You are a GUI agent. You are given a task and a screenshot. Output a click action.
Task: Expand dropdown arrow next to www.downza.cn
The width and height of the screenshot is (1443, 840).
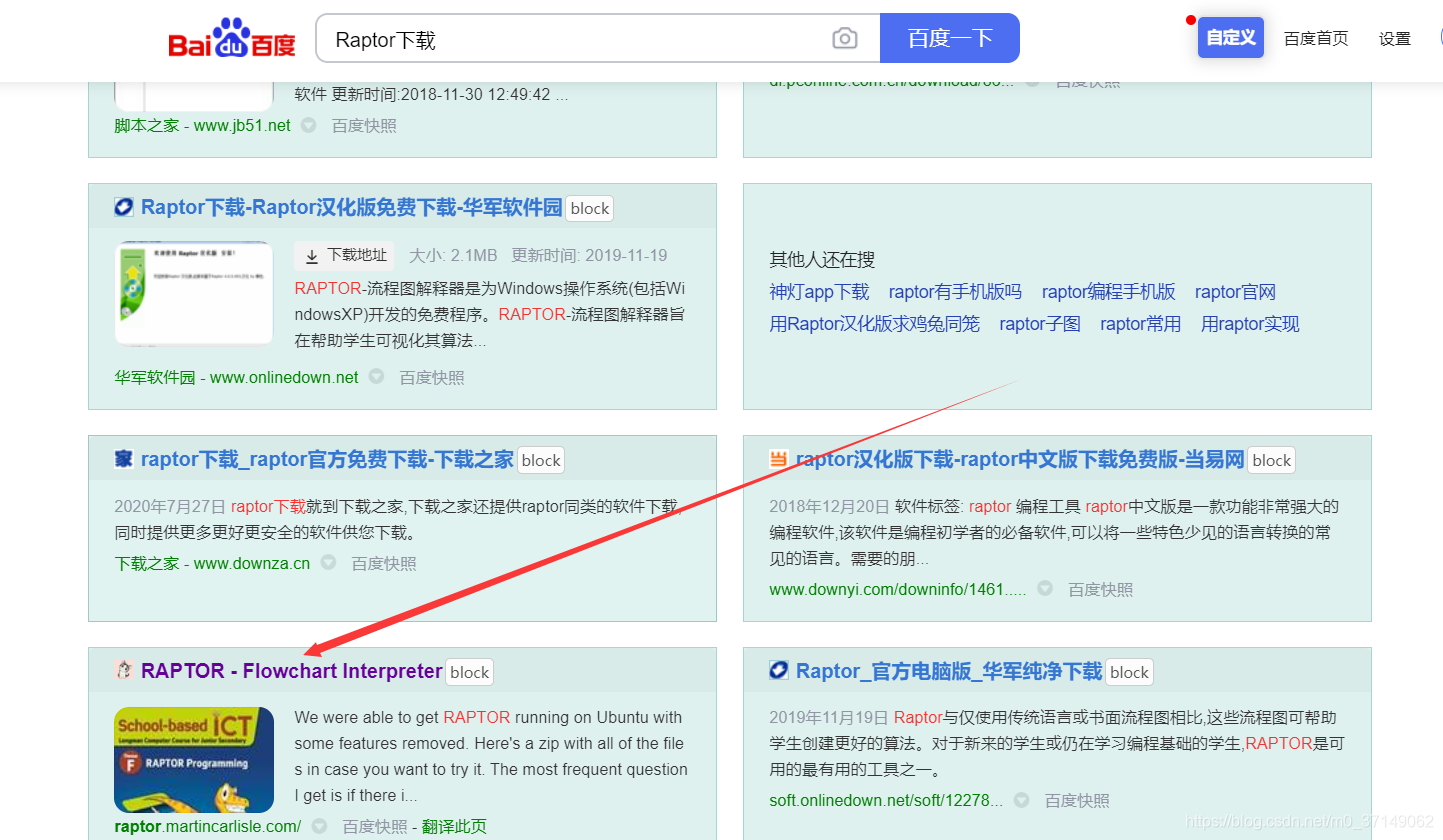[328, 563]
